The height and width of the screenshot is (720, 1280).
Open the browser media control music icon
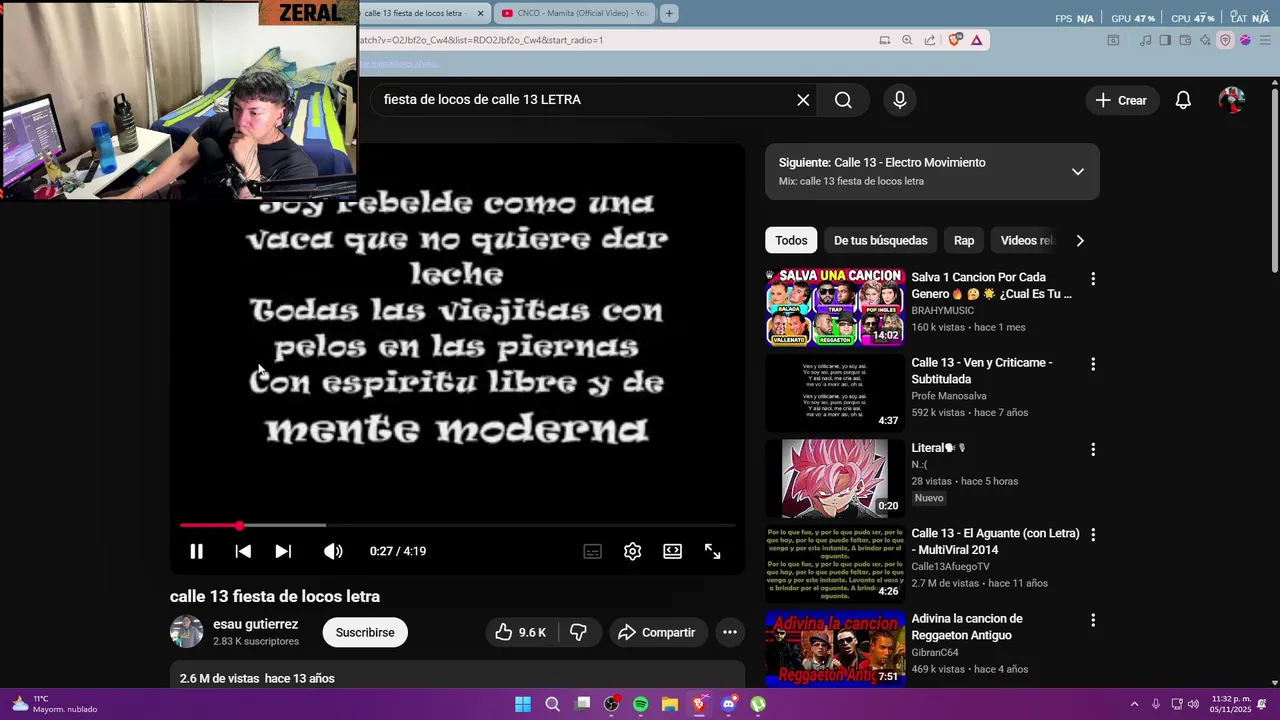pos(1145,40)
